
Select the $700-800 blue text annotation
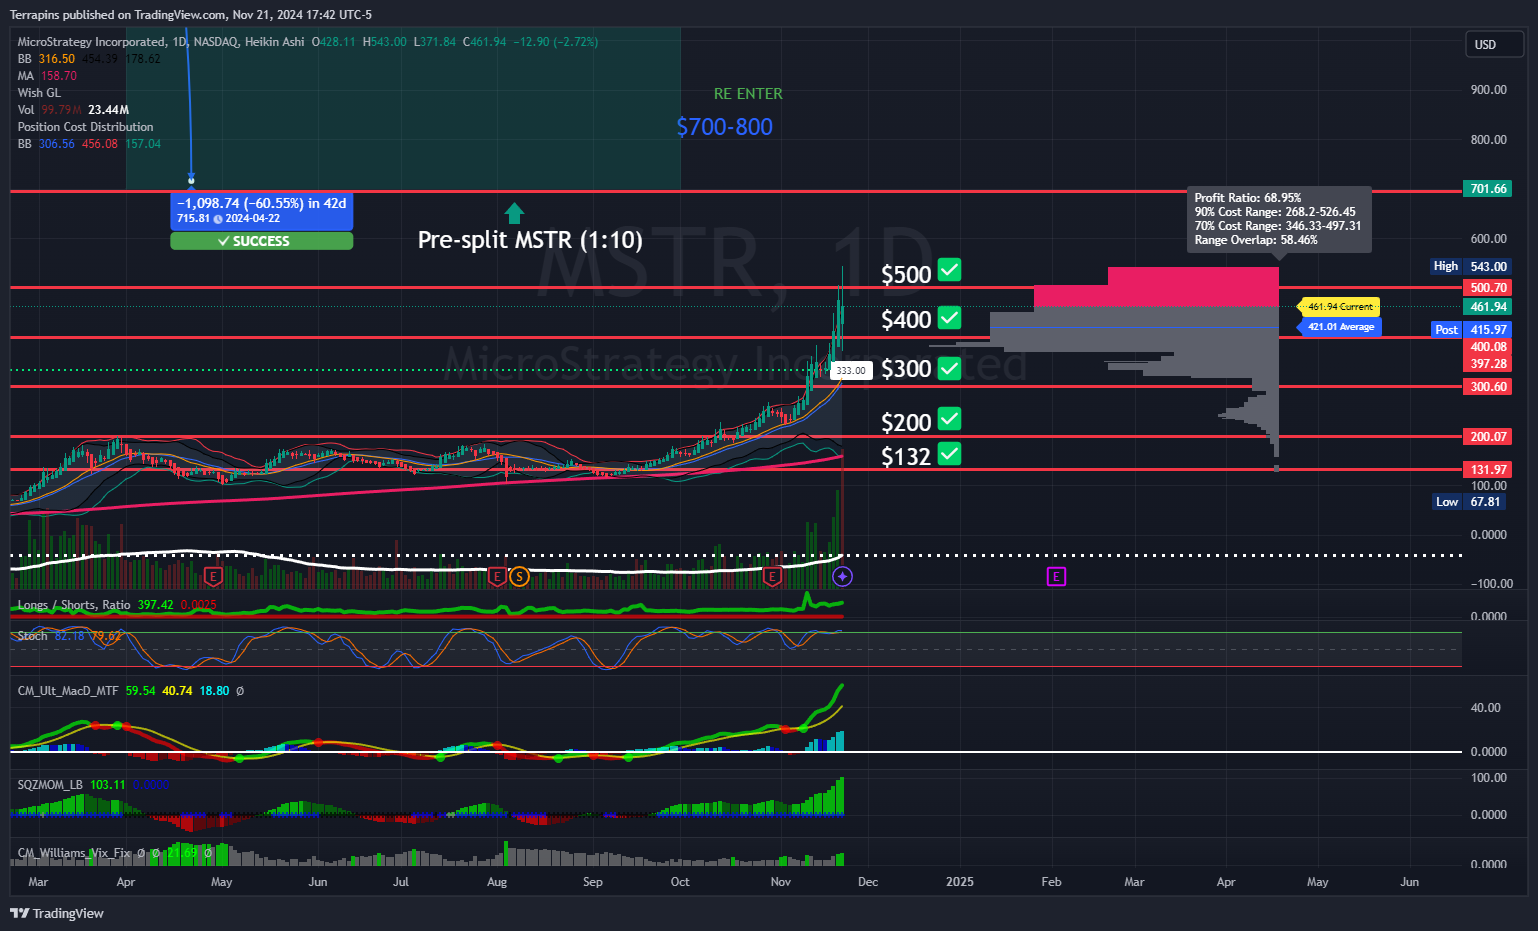(x=724, y=127)
